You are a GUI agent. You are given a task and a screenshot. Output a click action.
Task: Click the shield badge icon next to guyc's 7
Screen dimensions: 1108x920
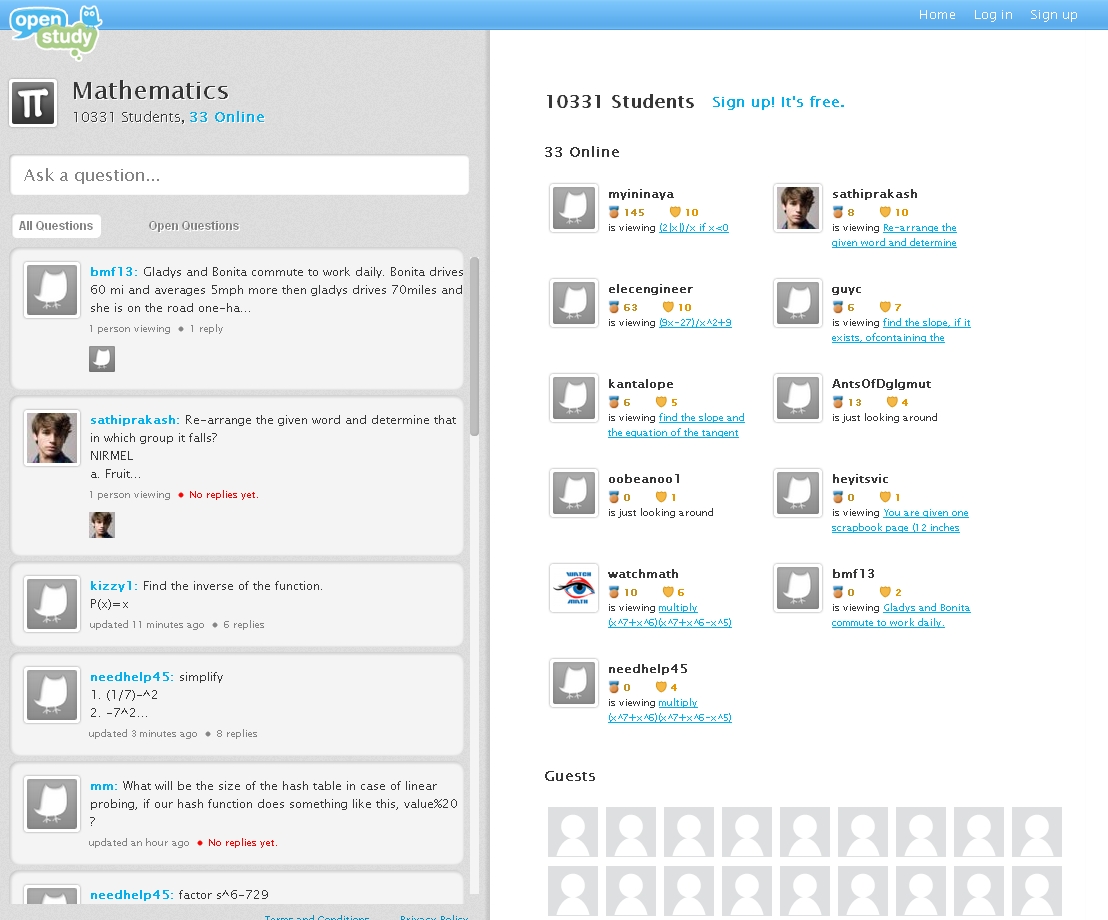tap(884, 307)
